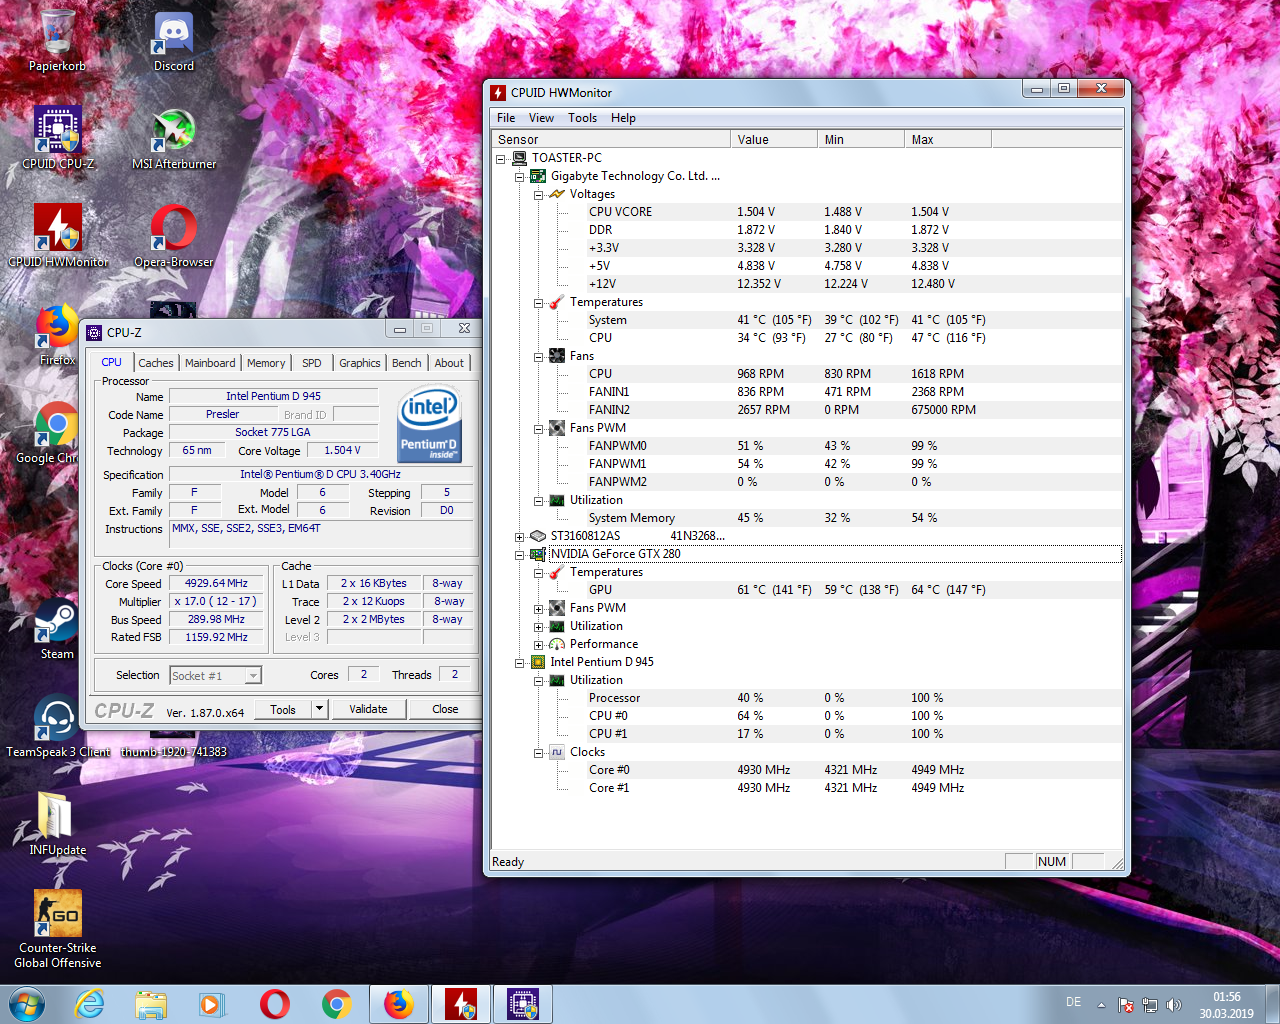Click the Validate button in CPU-Z
The image size is (1280, 1024).
[368, 709]
